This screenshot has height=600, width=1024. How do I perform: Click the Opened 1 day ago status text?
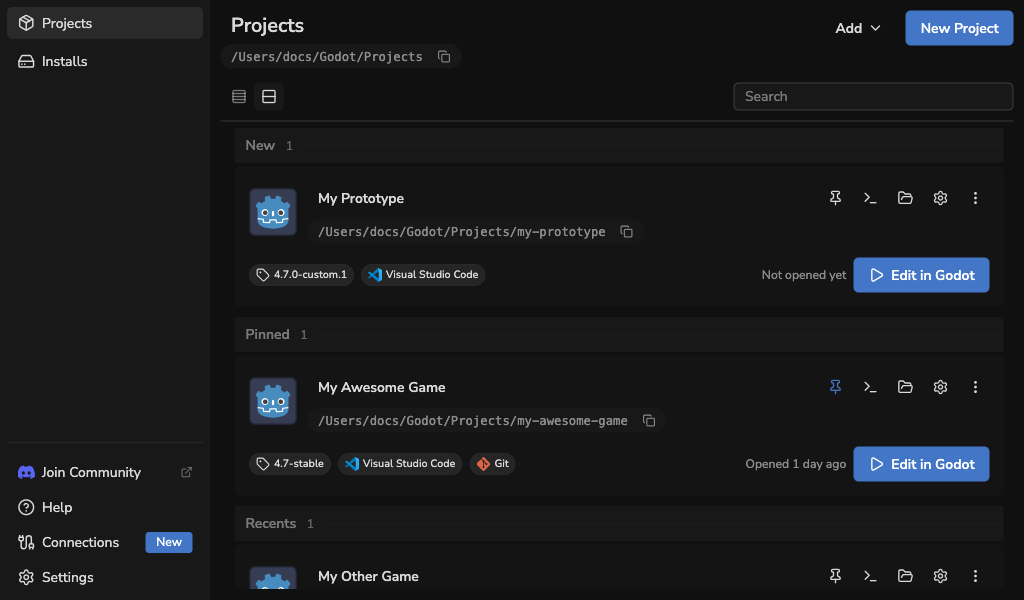pyautogui.click(x=795, y=464)
